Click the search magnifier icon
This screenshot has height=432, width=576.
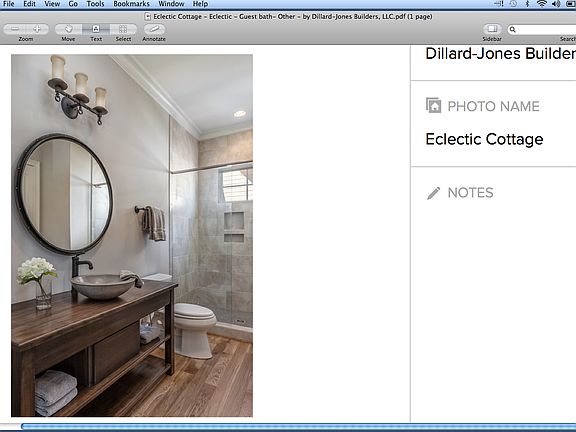(x=513, y=29)
